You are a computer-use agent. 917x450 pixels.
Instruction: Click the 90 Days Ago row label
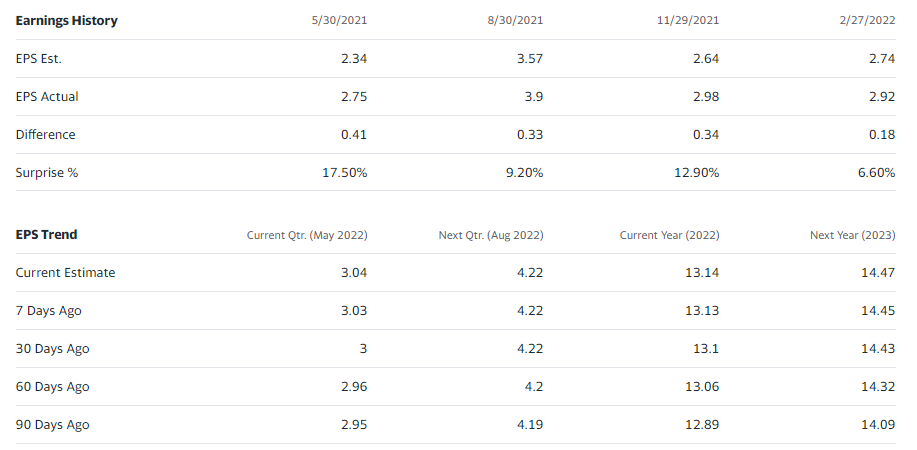point(52,425)
